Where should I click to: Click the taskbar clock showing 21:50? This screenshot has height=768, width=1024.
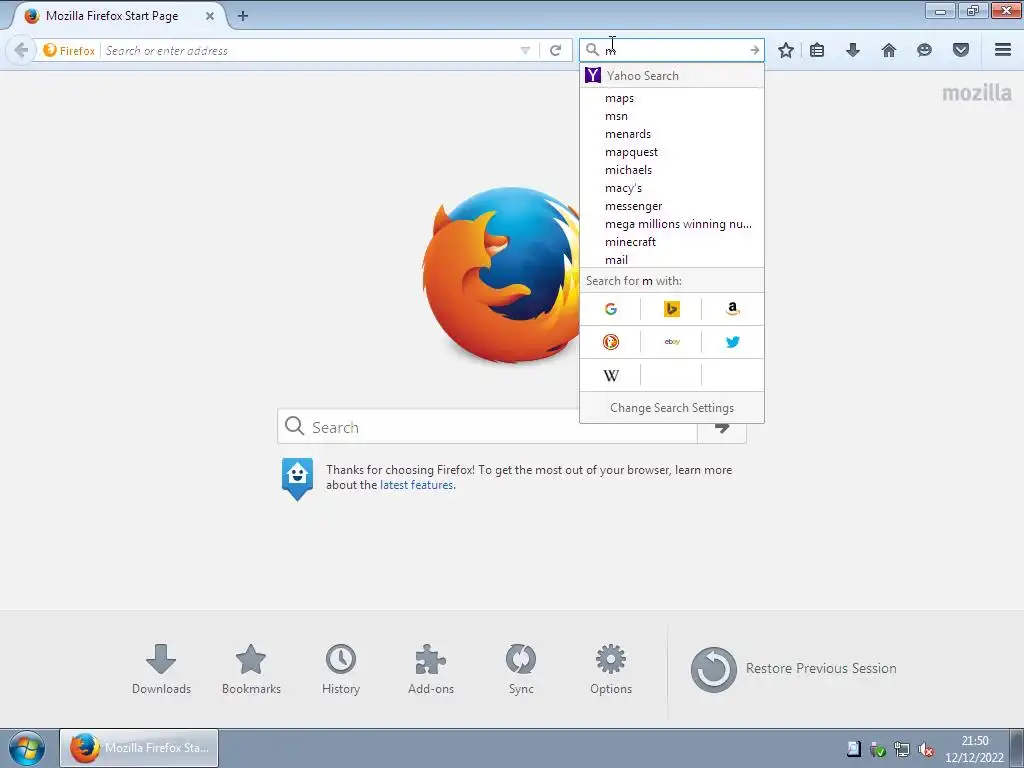[974, 749]
